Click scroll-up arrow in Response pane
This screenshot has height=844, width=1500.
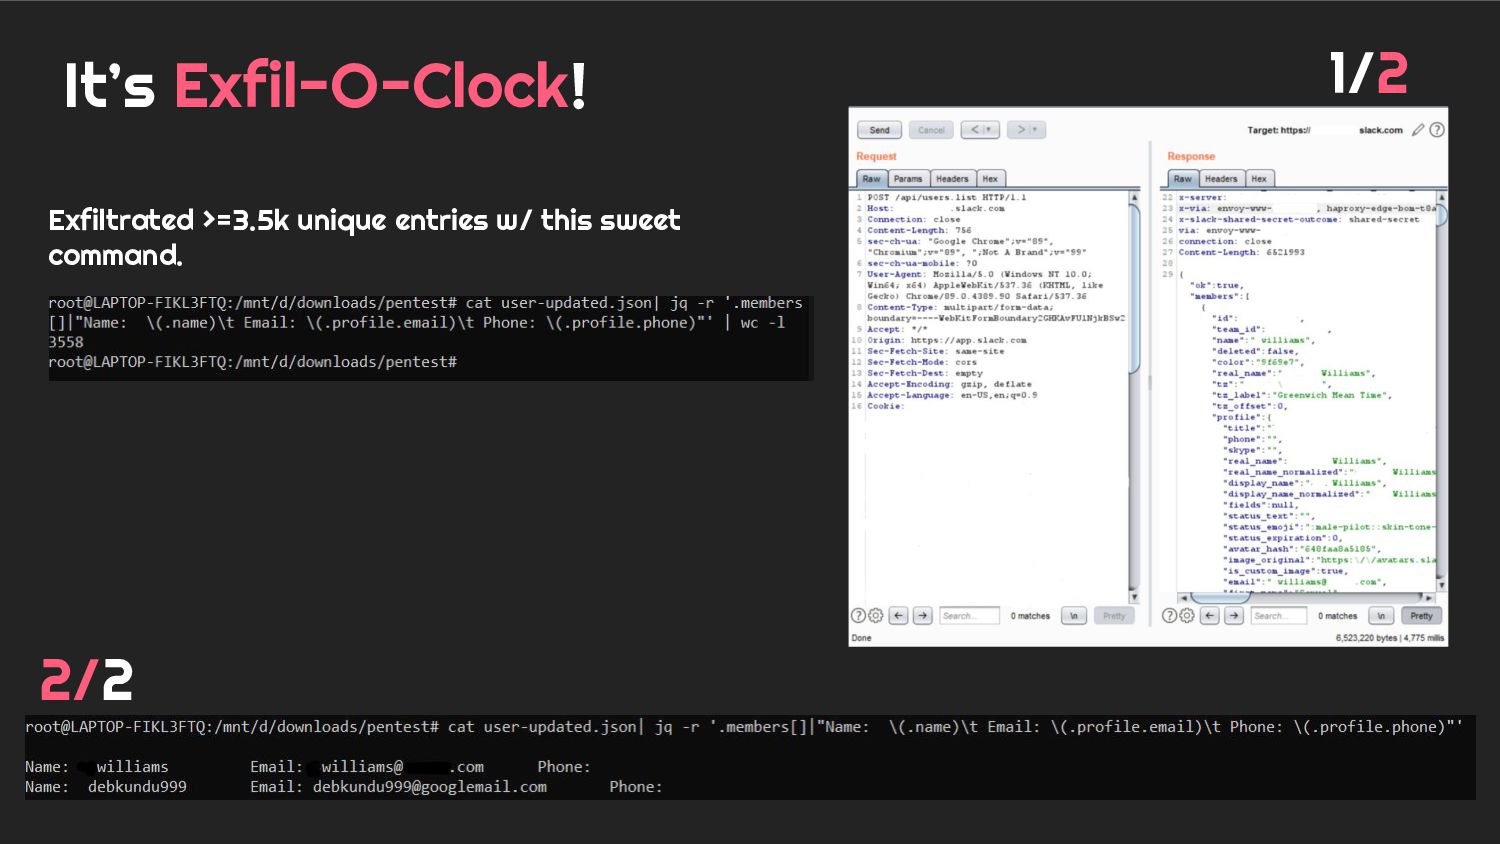click(x=1441, y=198)
